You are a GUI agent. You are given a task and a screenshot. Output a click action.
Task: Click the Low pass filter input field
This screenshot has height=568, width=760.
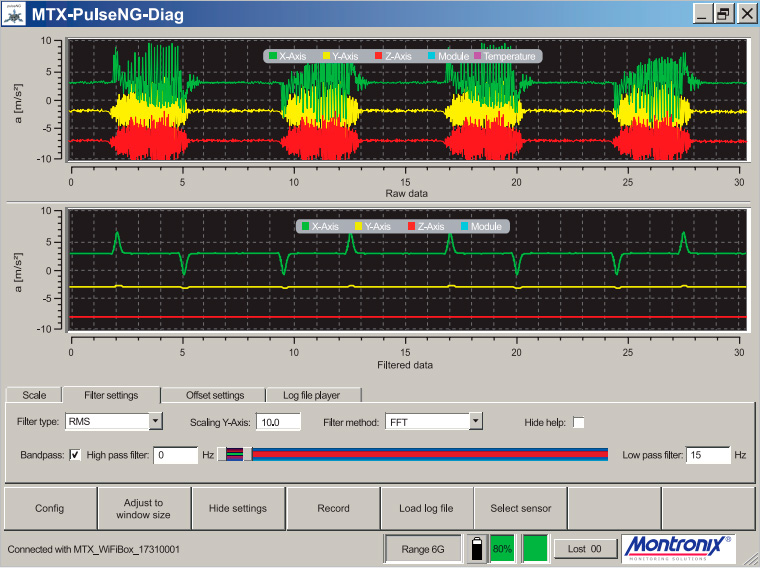708,455
